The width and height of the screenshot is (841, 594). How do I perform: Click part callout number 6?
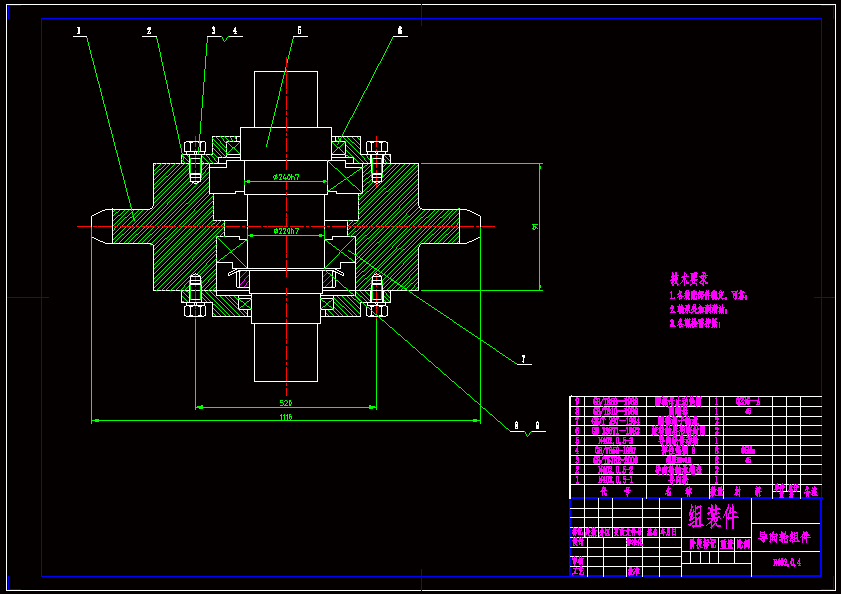400,31
